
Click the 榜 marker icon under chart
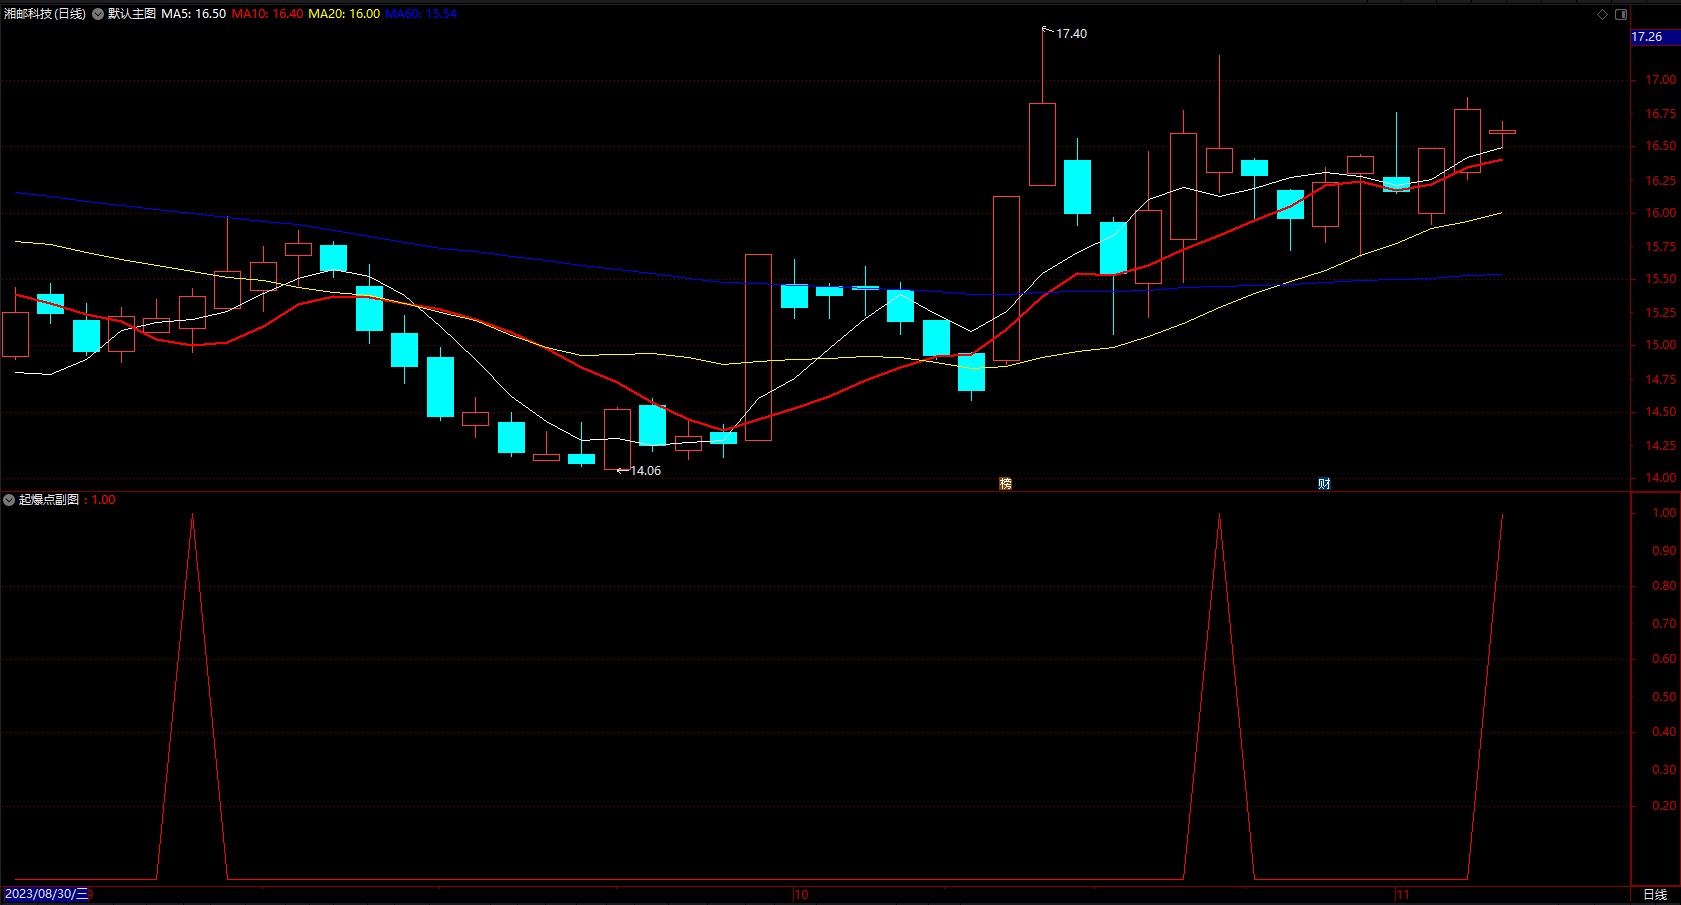1005,484
